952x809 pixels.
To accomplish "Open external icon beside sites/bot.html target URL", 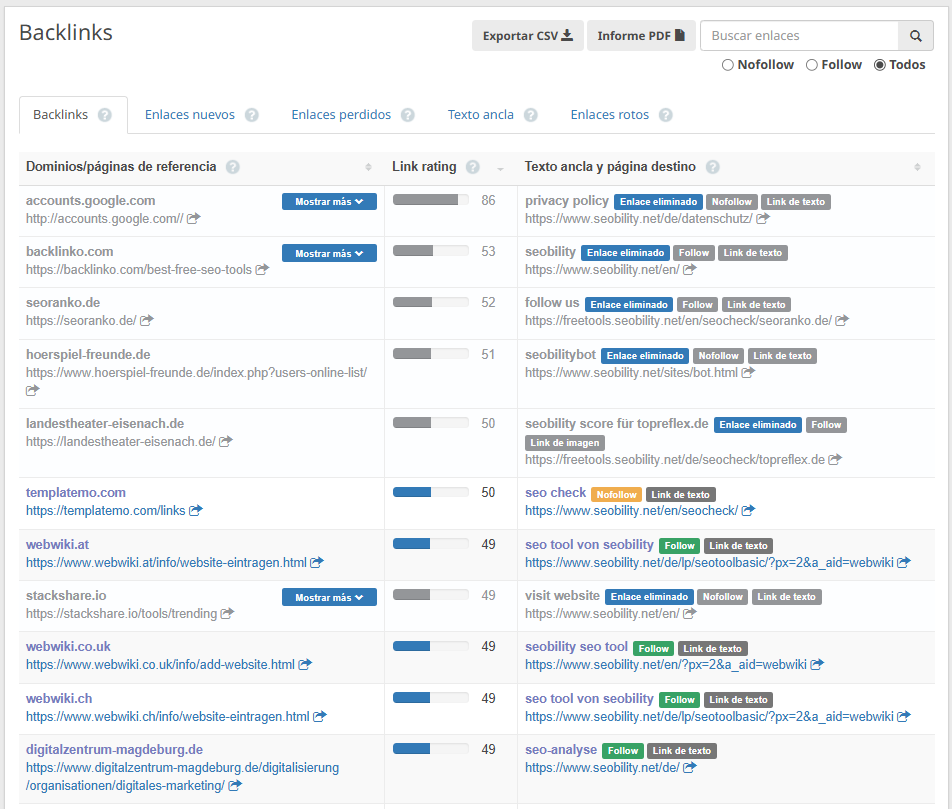I will 748,372.
